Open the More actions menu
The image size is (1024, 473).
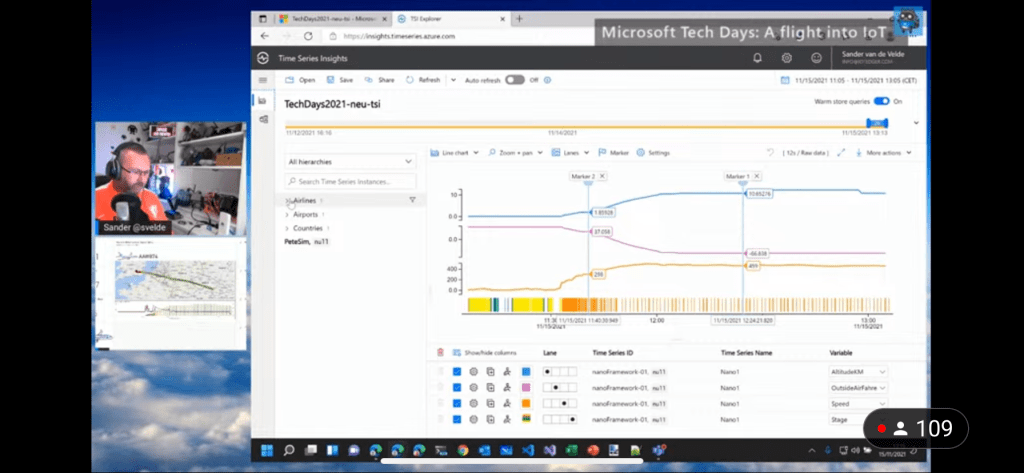point(884,153)
